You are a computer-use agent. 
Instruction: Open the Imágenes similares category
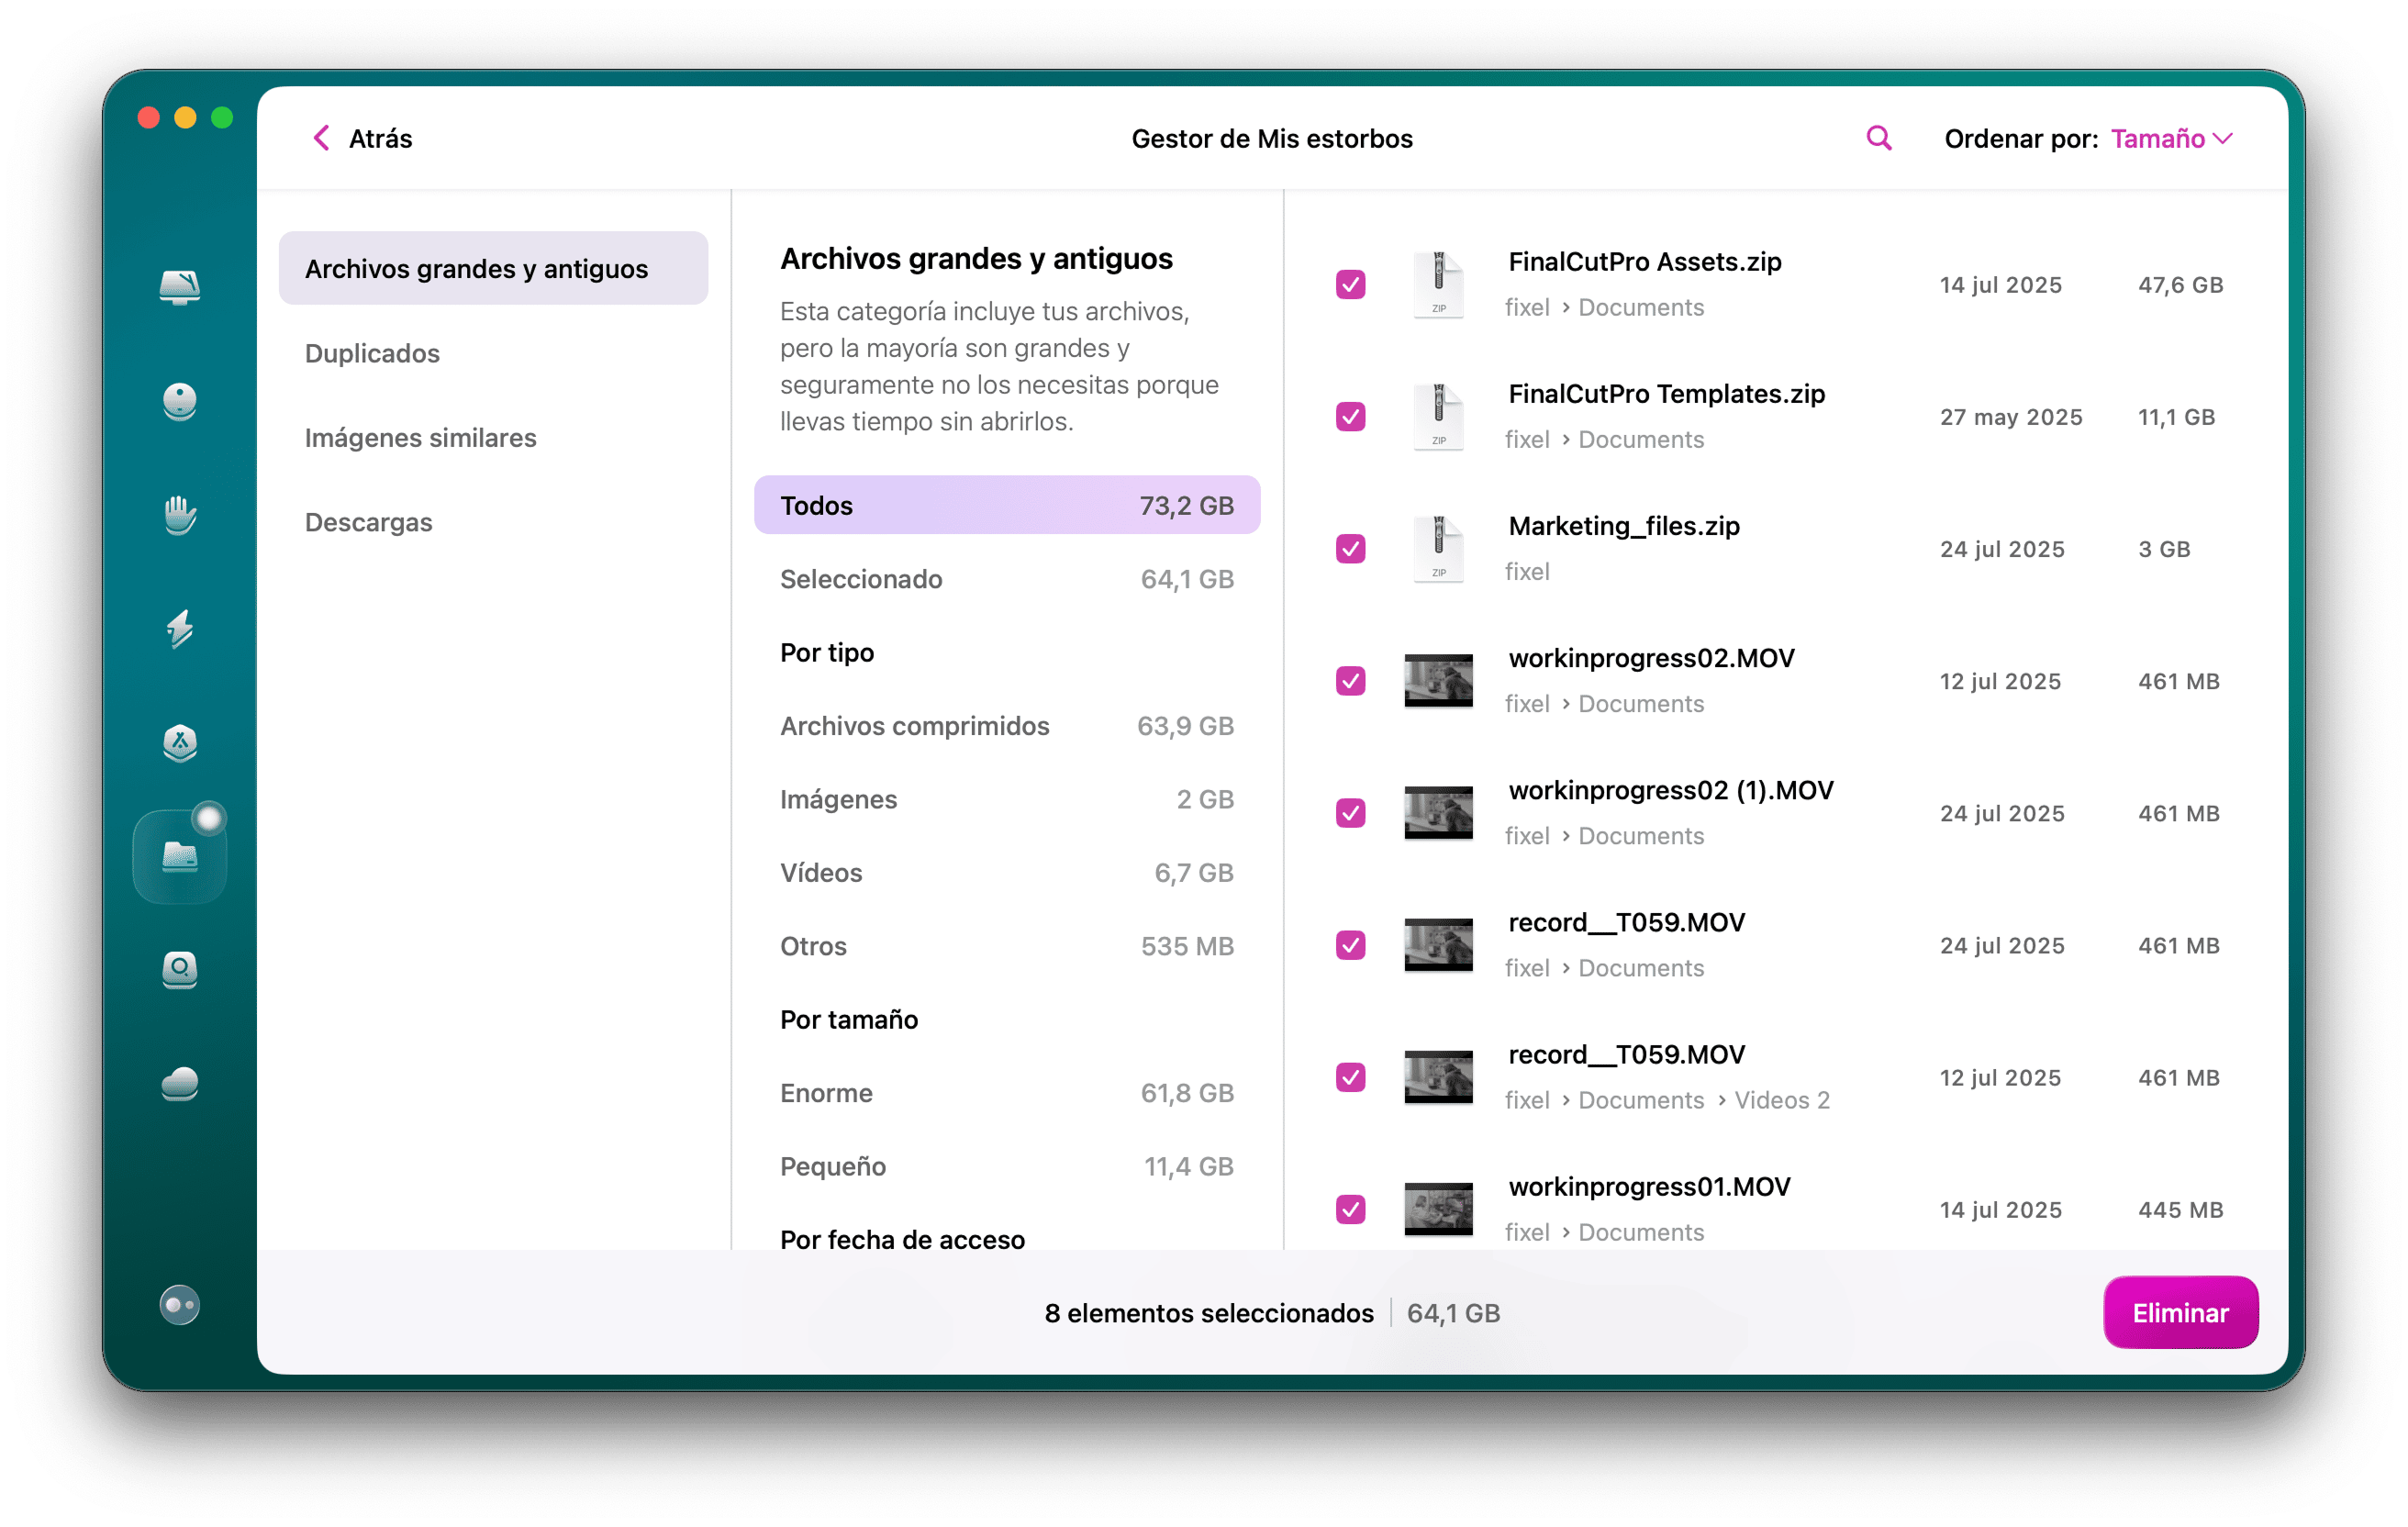(420, 437)
